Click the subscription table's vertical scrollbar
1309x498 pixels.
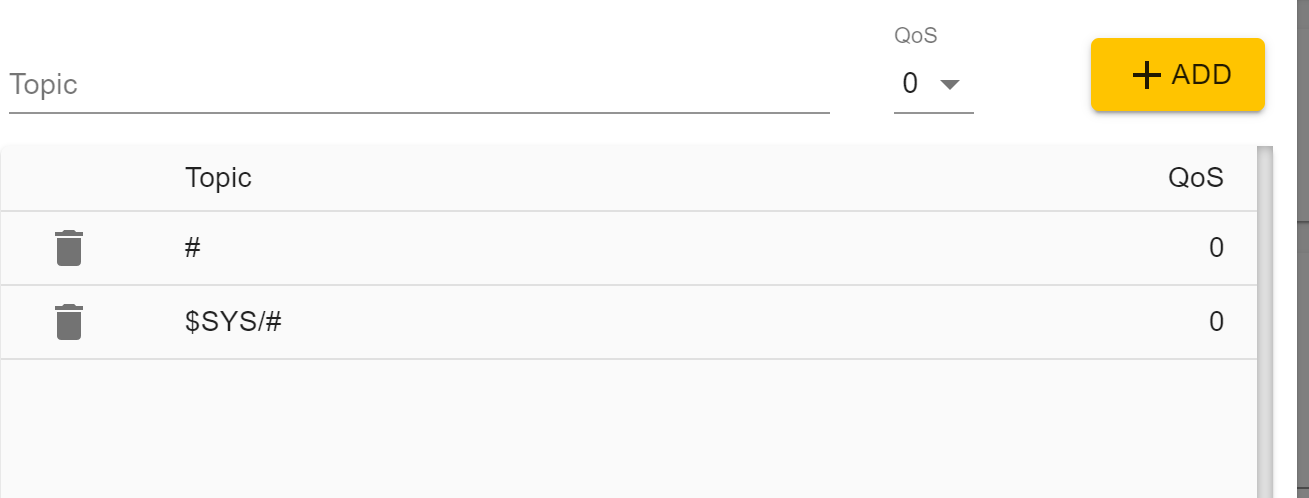click(x=1265, y=320)
